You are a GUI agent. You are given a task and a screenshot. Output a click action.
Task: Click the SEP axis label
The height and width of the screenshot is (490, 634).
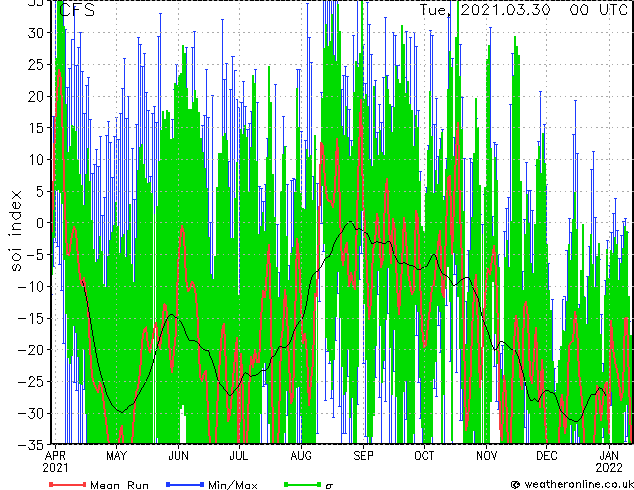pos(363,456)
